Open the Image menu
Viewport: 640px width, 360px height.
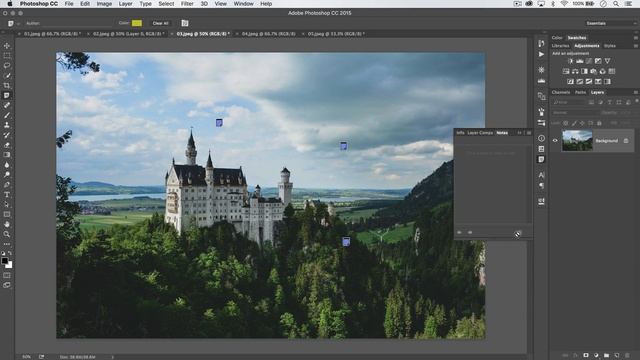coord(104,4)
